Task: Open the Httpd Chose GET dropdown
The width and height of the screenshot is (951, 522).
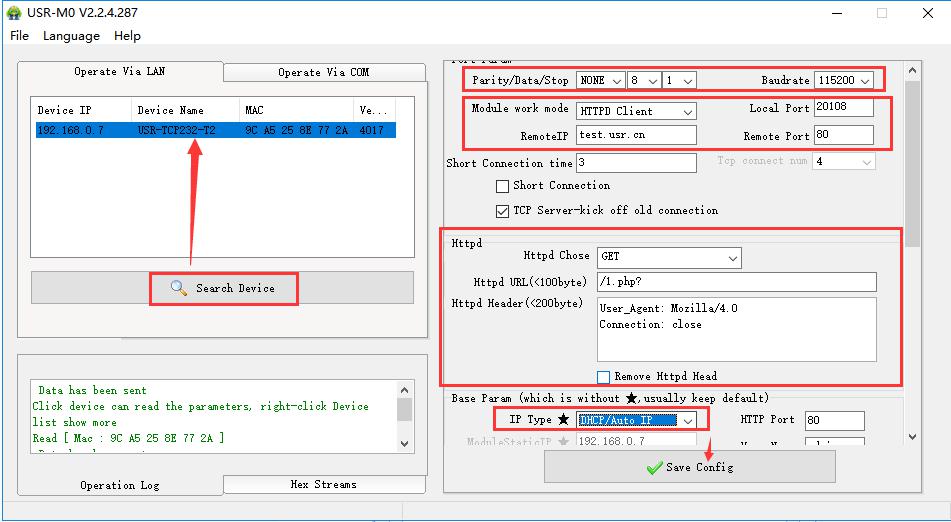Action: point(669,257)
